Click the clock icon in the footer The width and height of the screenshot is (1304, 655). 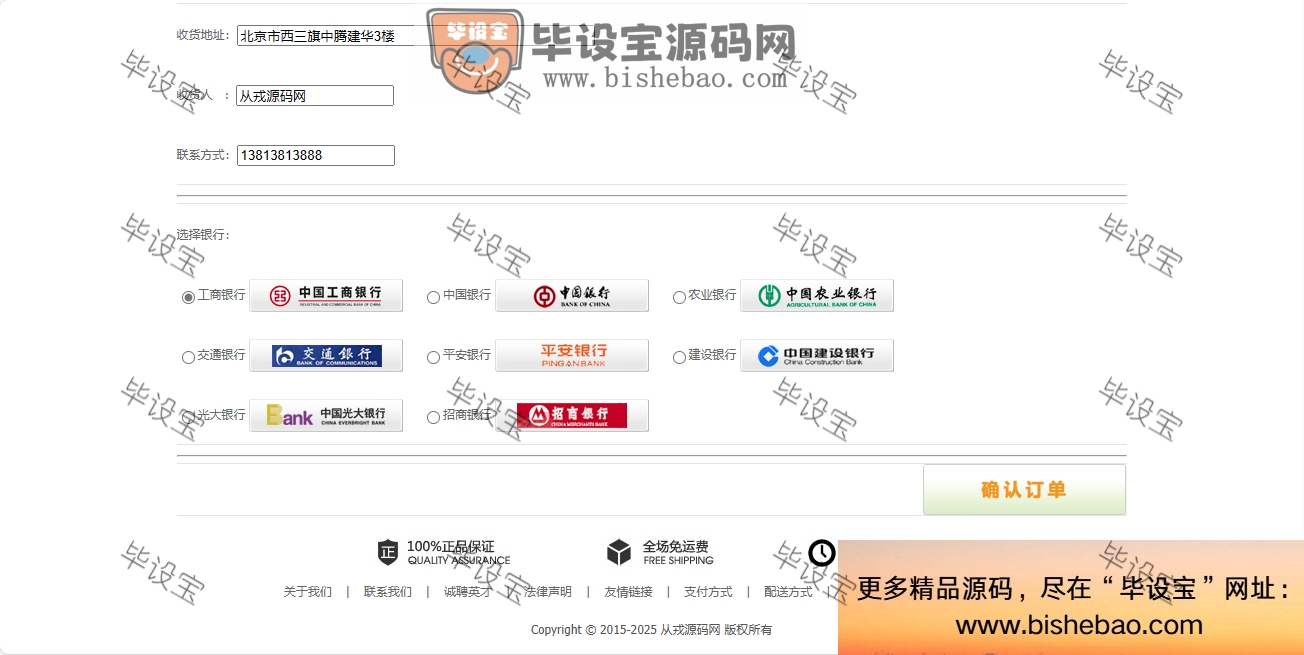pyautogui.click(x=822, y=552)
